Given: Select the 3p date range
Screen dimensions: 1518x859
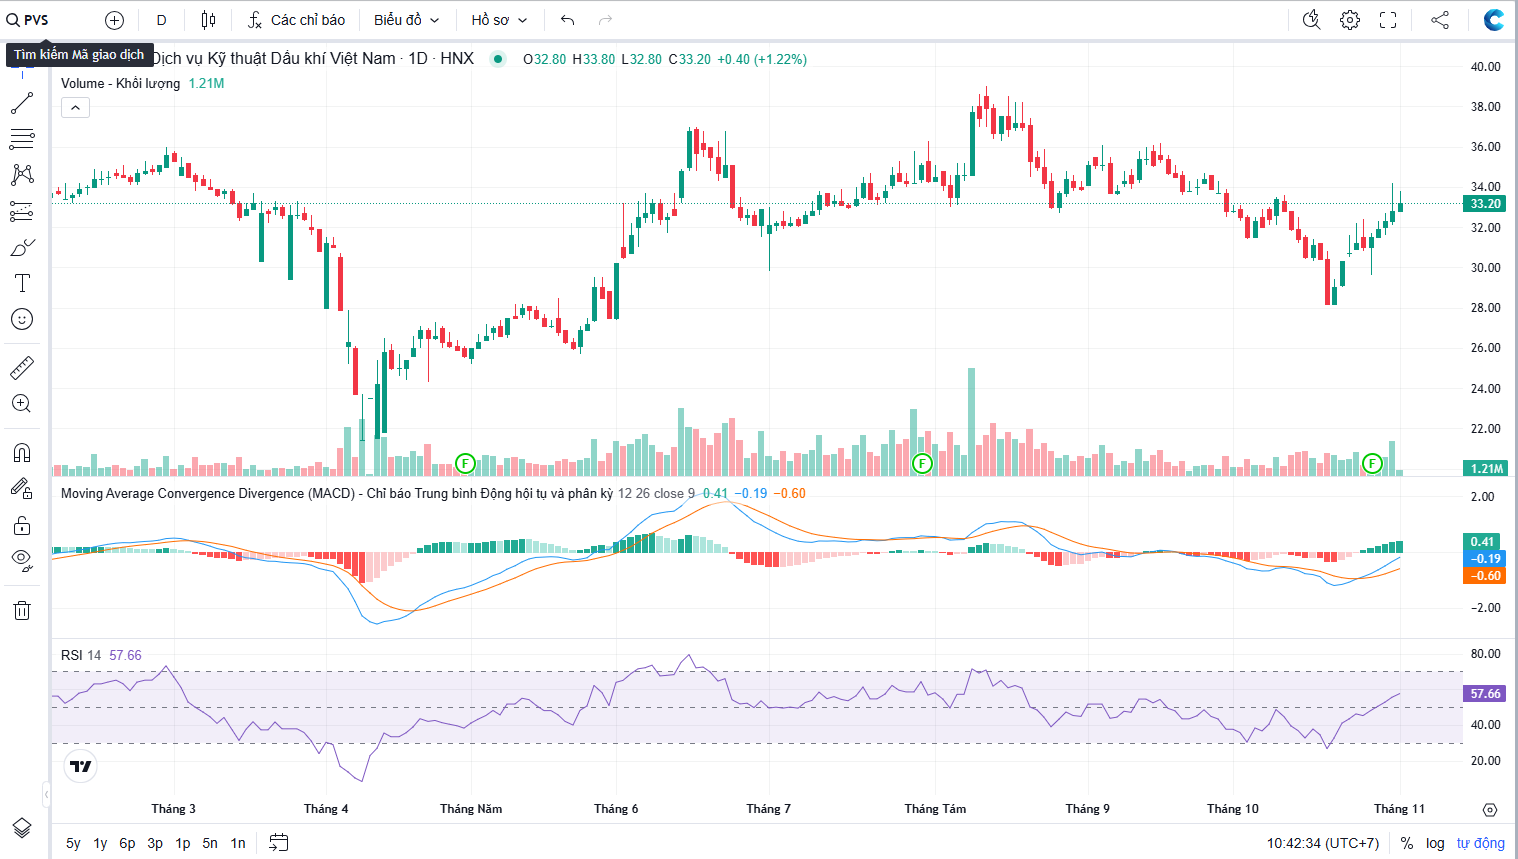Looking at the screenshot, I should click(155, 843).
